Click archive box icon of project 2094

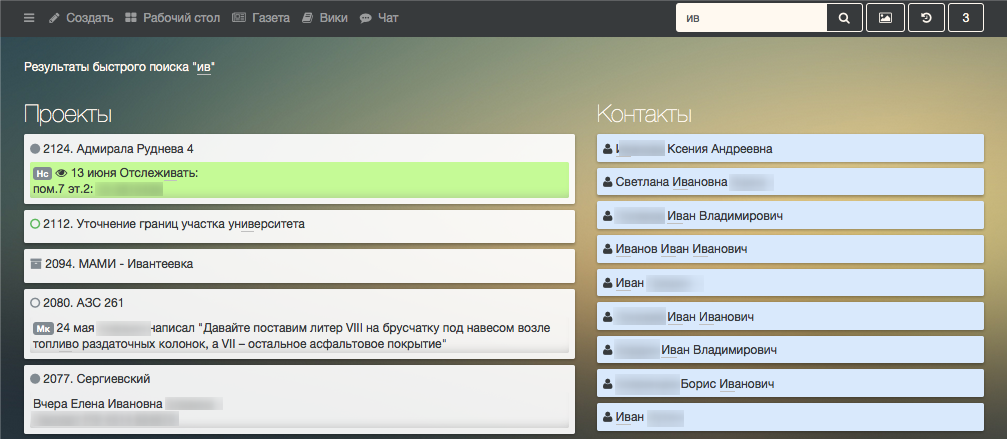coord(36,264)
